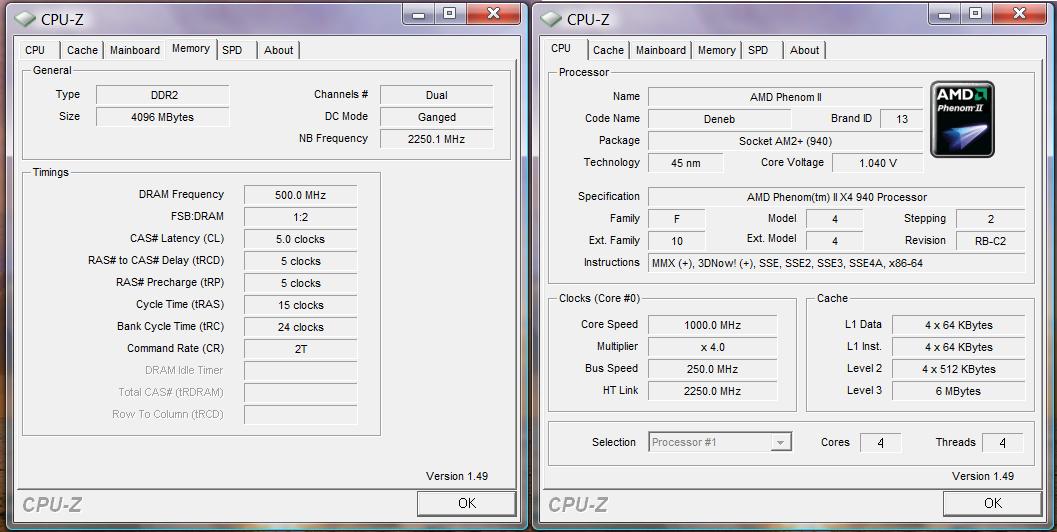Screen dimensions: 1057x532
Task: Click the empty Row To Column field
Action: (x=301, y=415)
